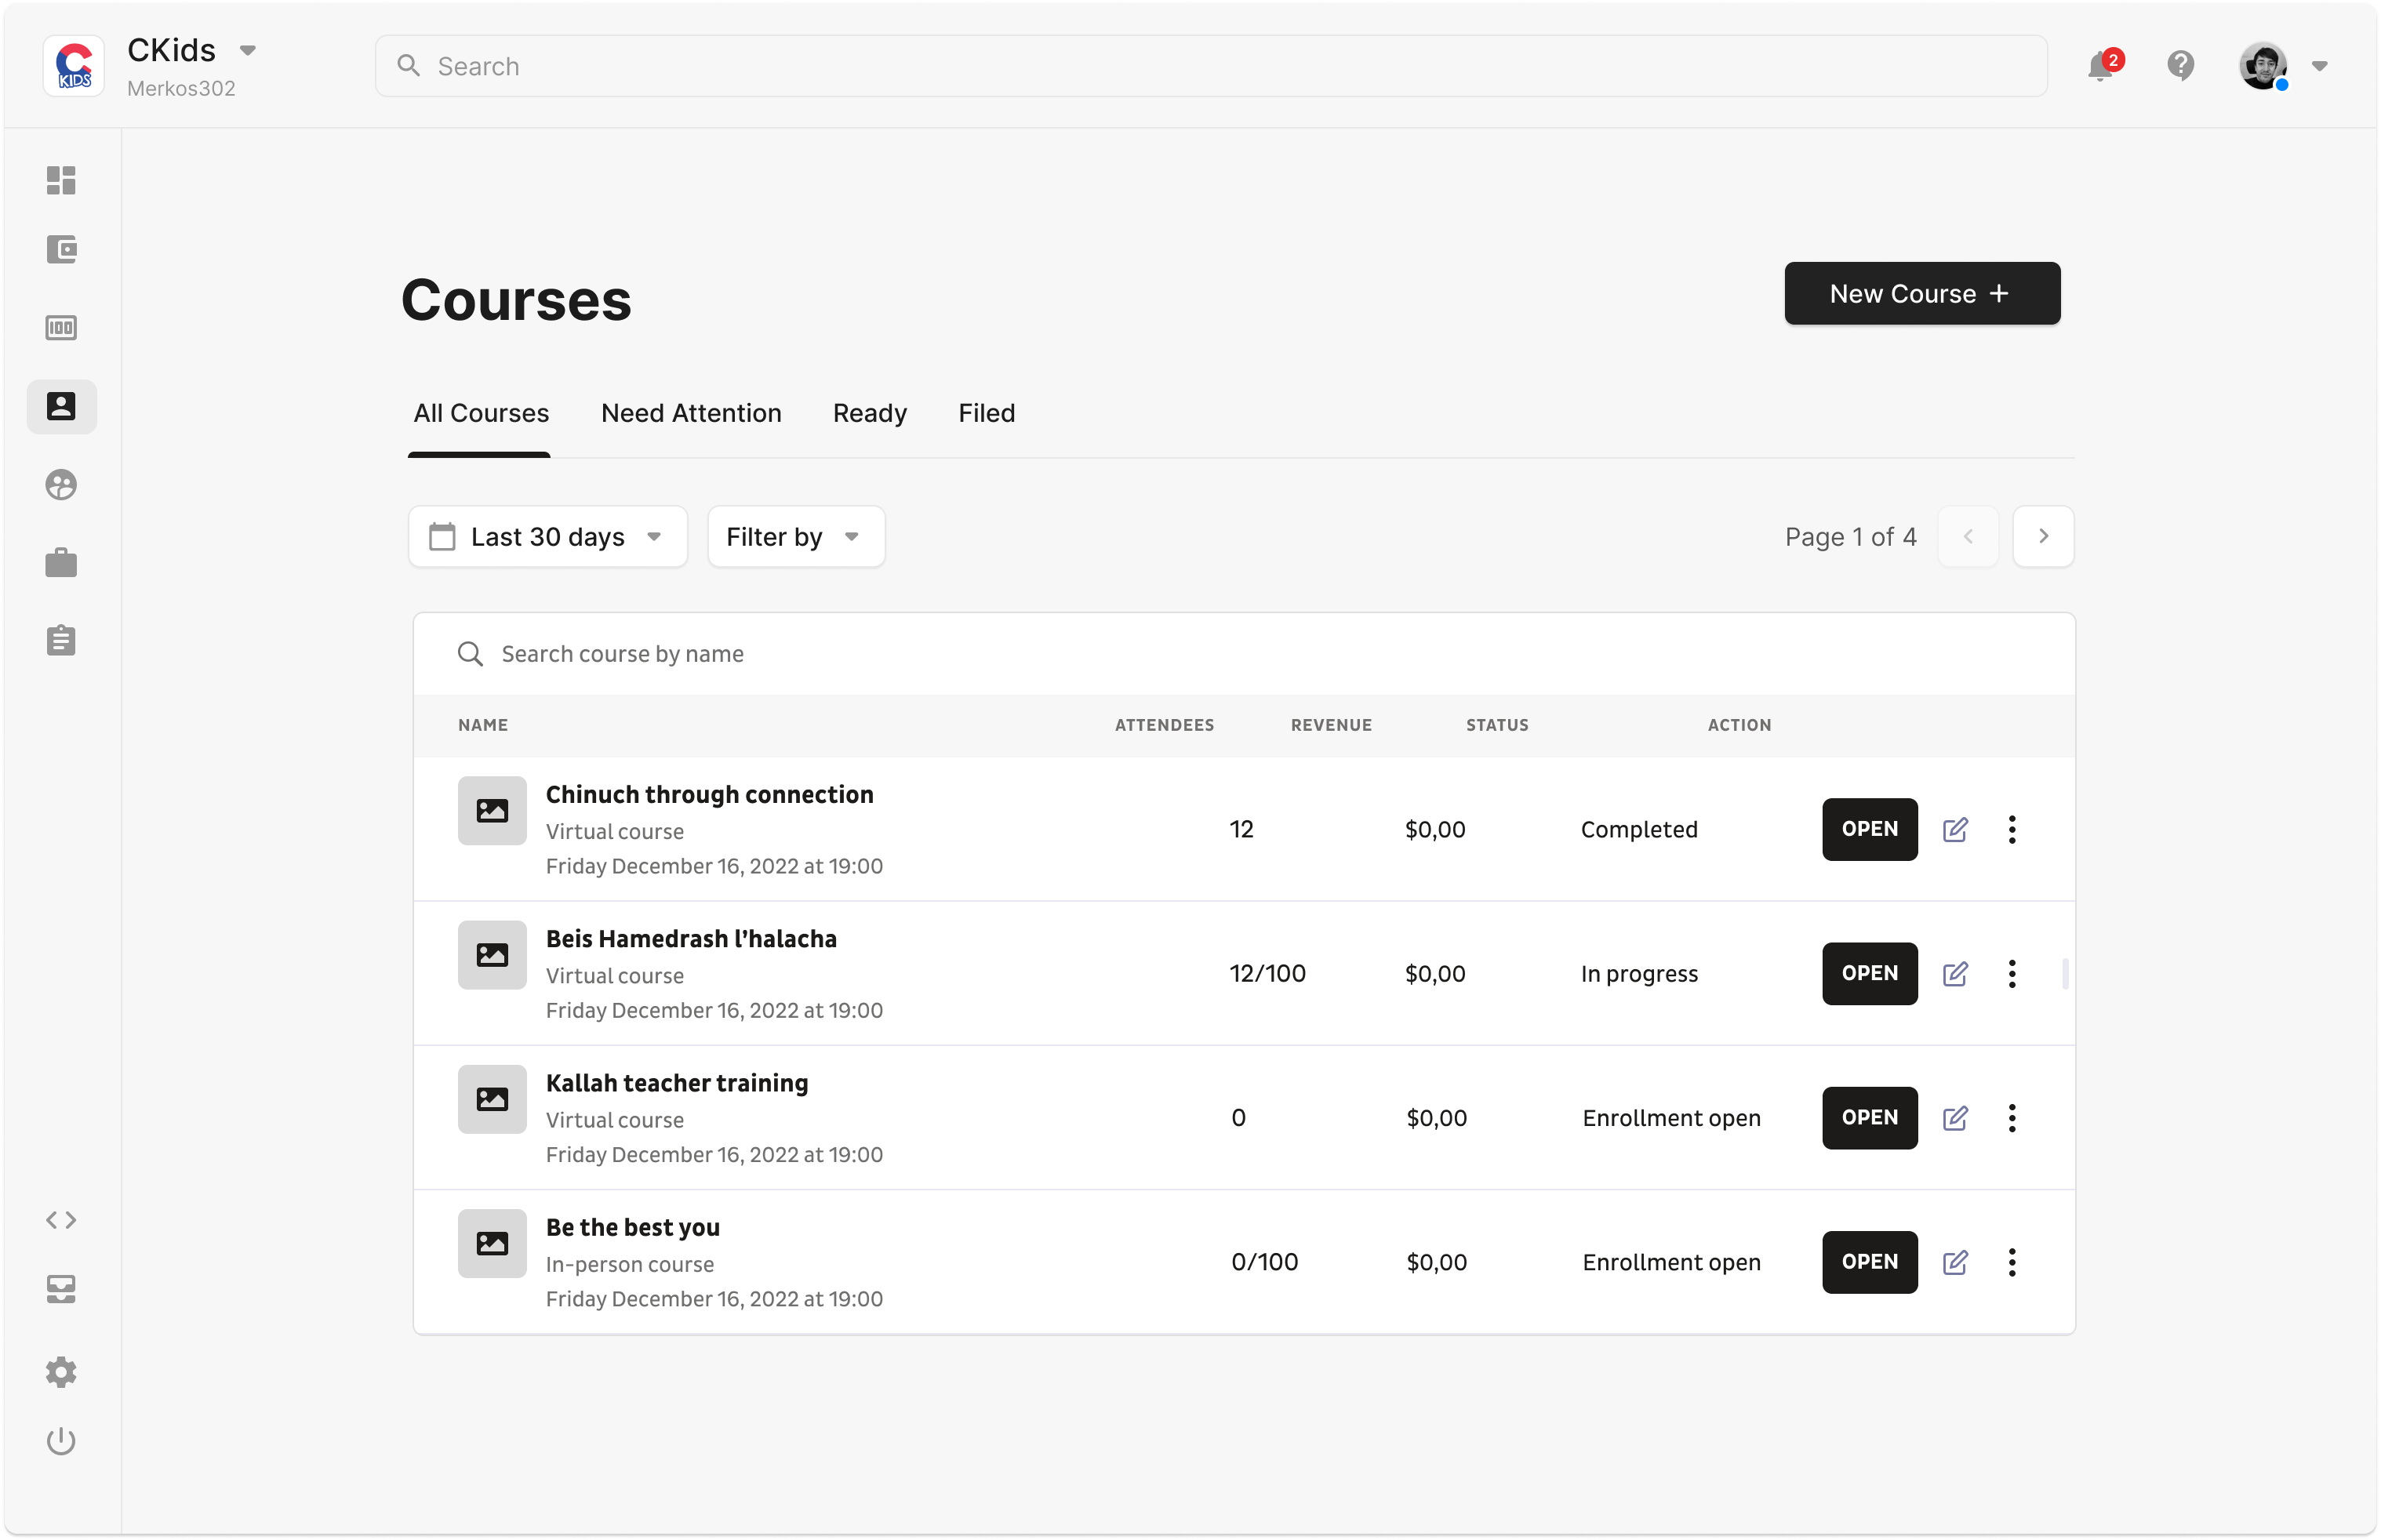2381x1540 pixels.
Task: Expand the user account dropdown arrow
Action: pos(2319,66)
